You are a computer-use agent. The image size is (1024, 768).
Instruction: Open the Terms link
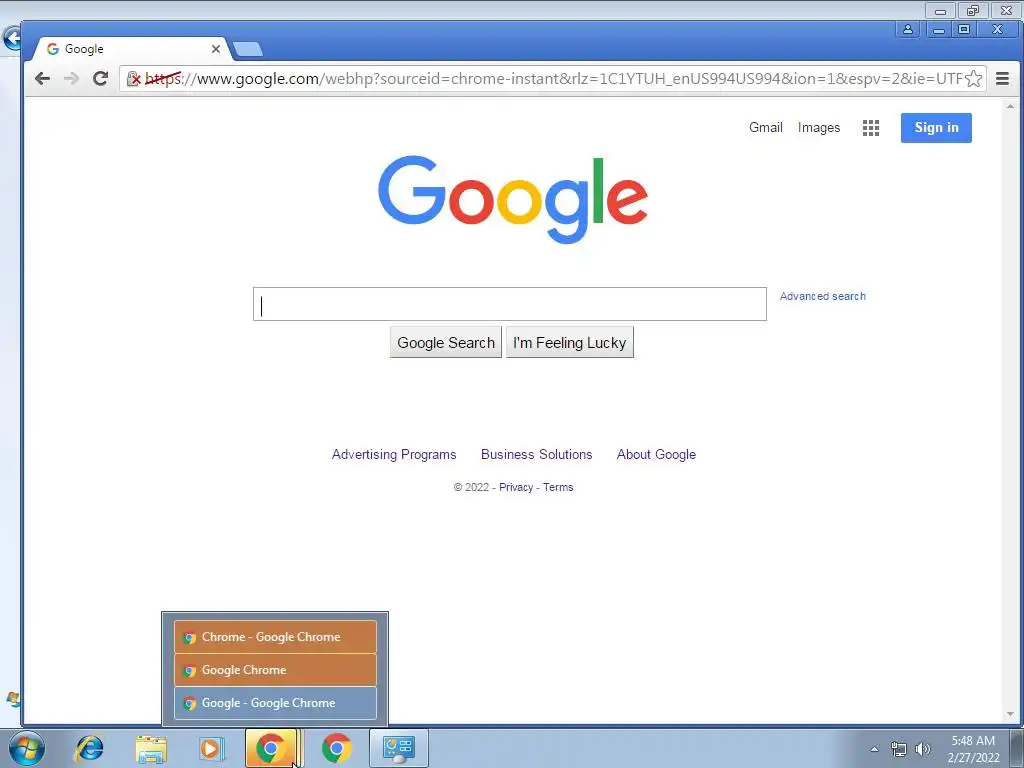point(558,487)
